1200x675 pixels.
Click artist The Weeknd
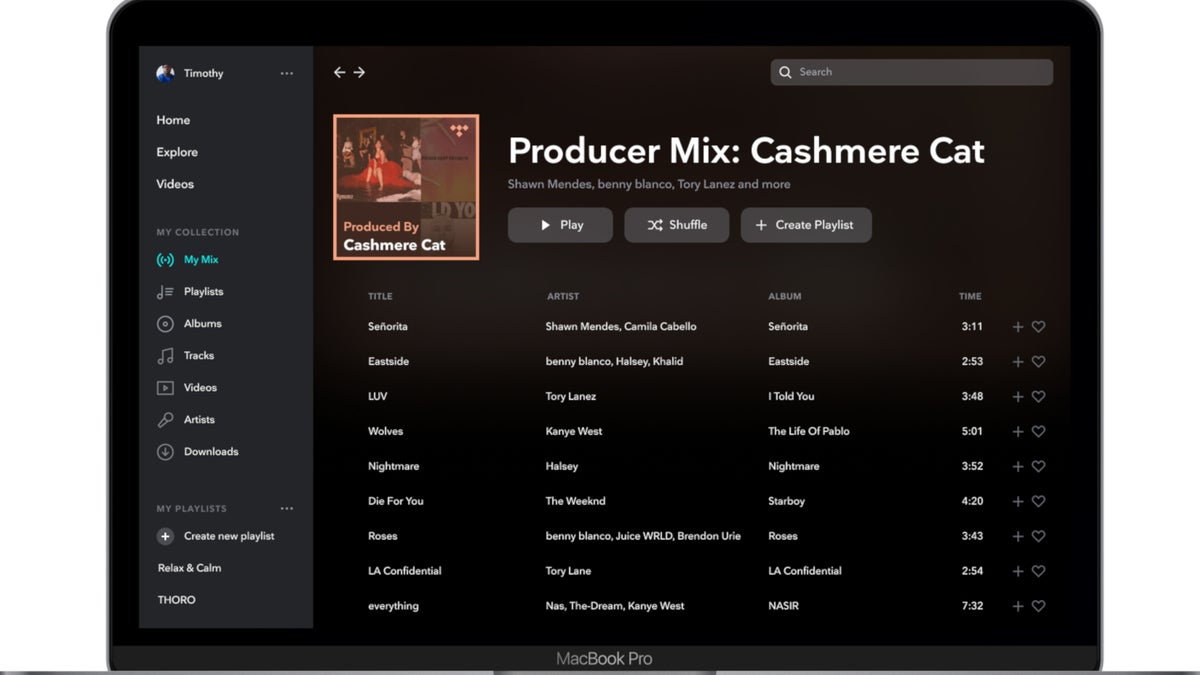[576, 501]
